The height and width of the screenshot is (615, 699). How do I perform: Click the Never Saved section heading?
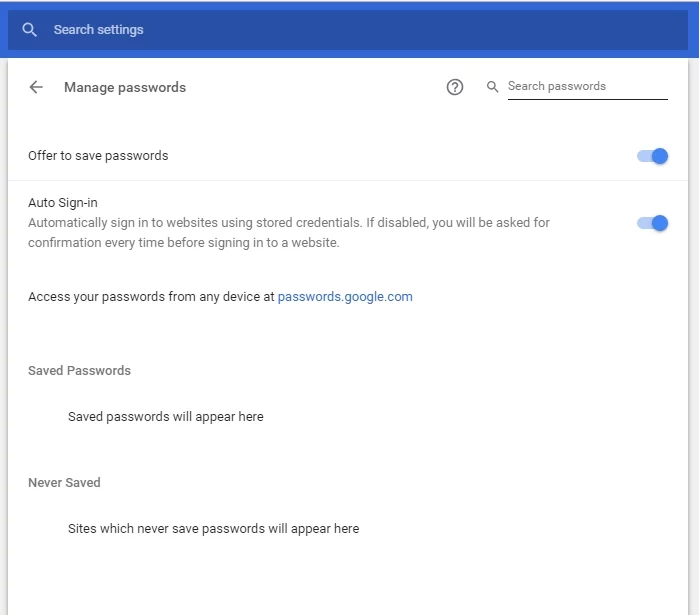pos(64,483)
